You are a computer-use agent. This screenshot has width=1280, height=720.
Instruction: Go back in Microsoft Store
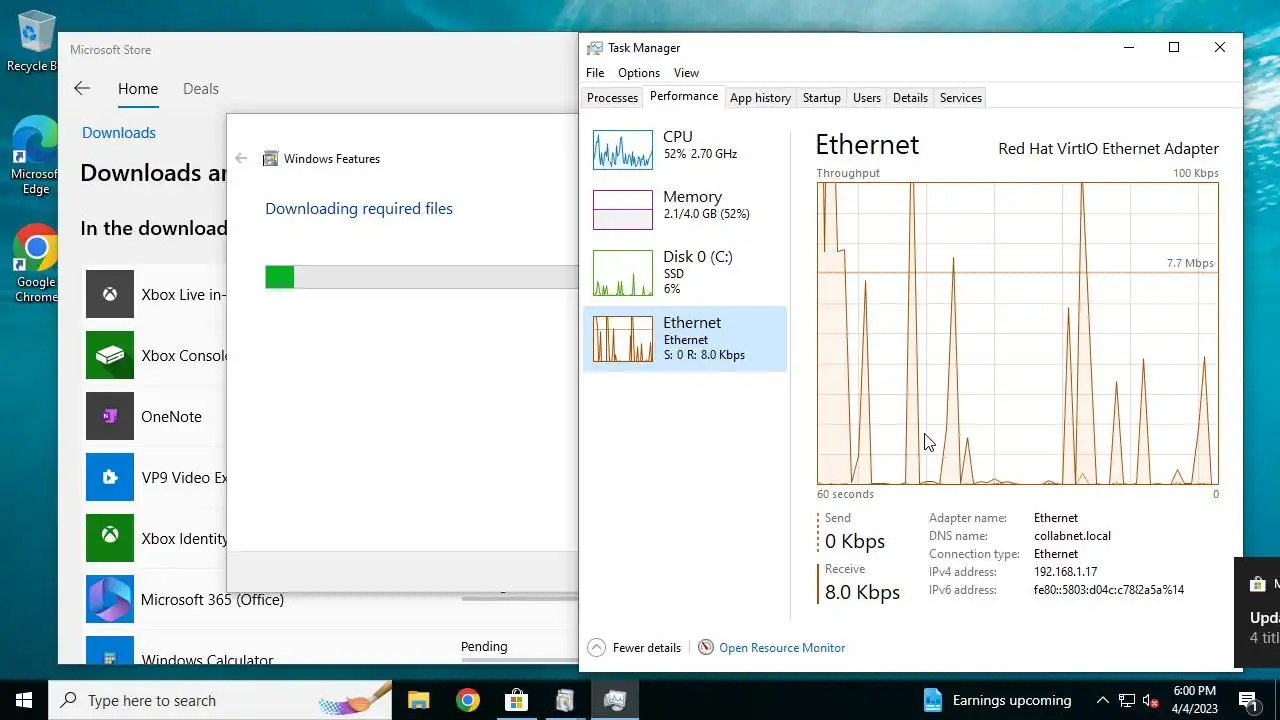pyautogui.click(x=82, y=89)
